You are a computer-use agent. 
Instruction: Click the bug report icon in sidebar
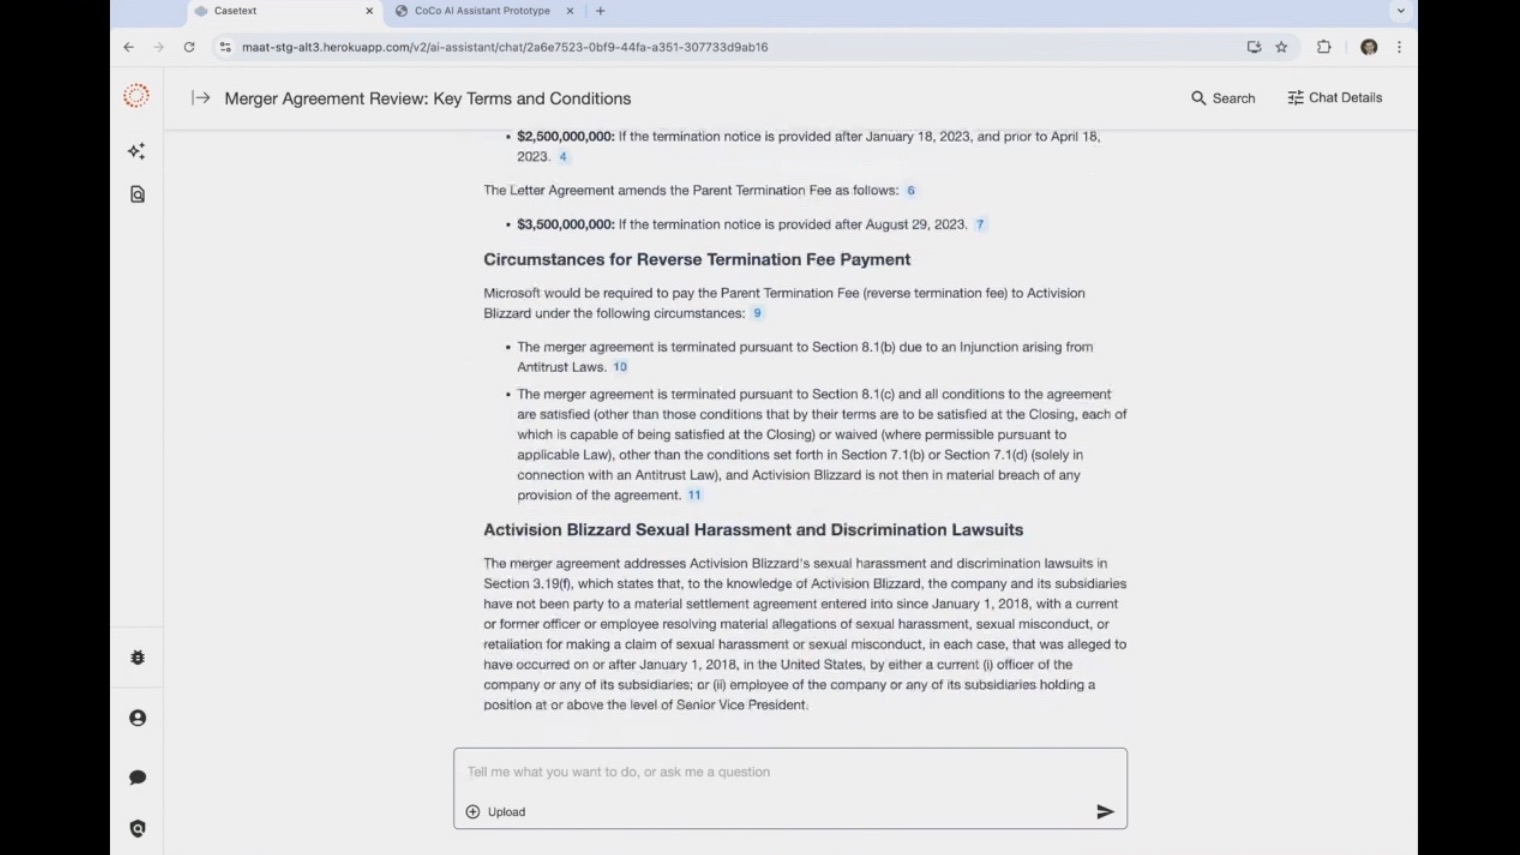coord(138,657)
